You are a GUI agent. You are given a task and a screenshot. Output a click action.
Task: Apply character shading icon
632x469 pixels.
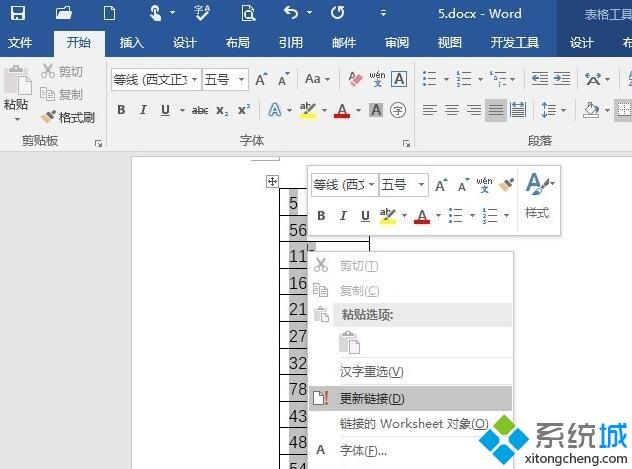tap(376, 110)
